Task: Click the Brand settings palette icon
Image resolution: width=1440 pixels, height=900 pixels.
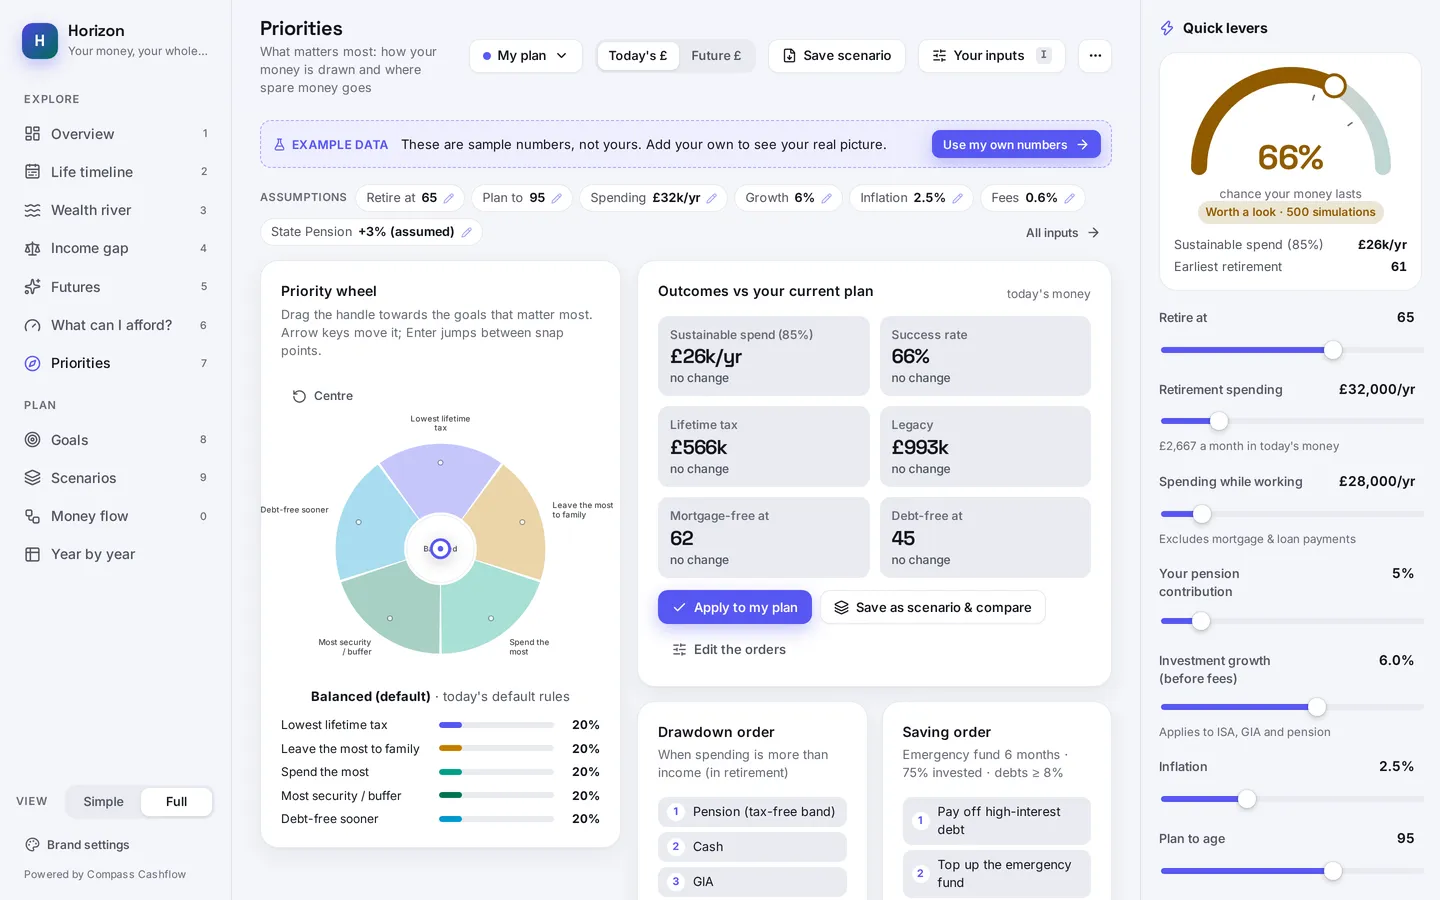Action: click(x=32, y=845)
